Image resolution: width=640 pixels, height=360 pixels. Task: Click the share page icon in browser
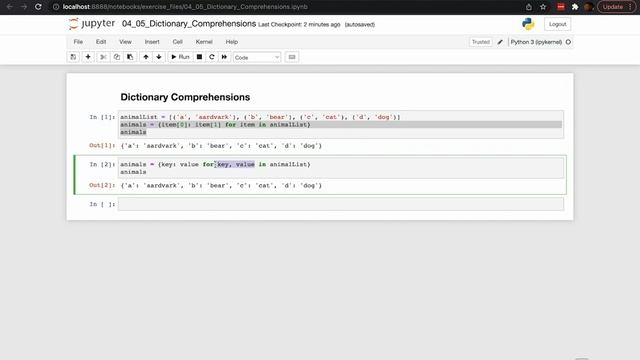529,7
